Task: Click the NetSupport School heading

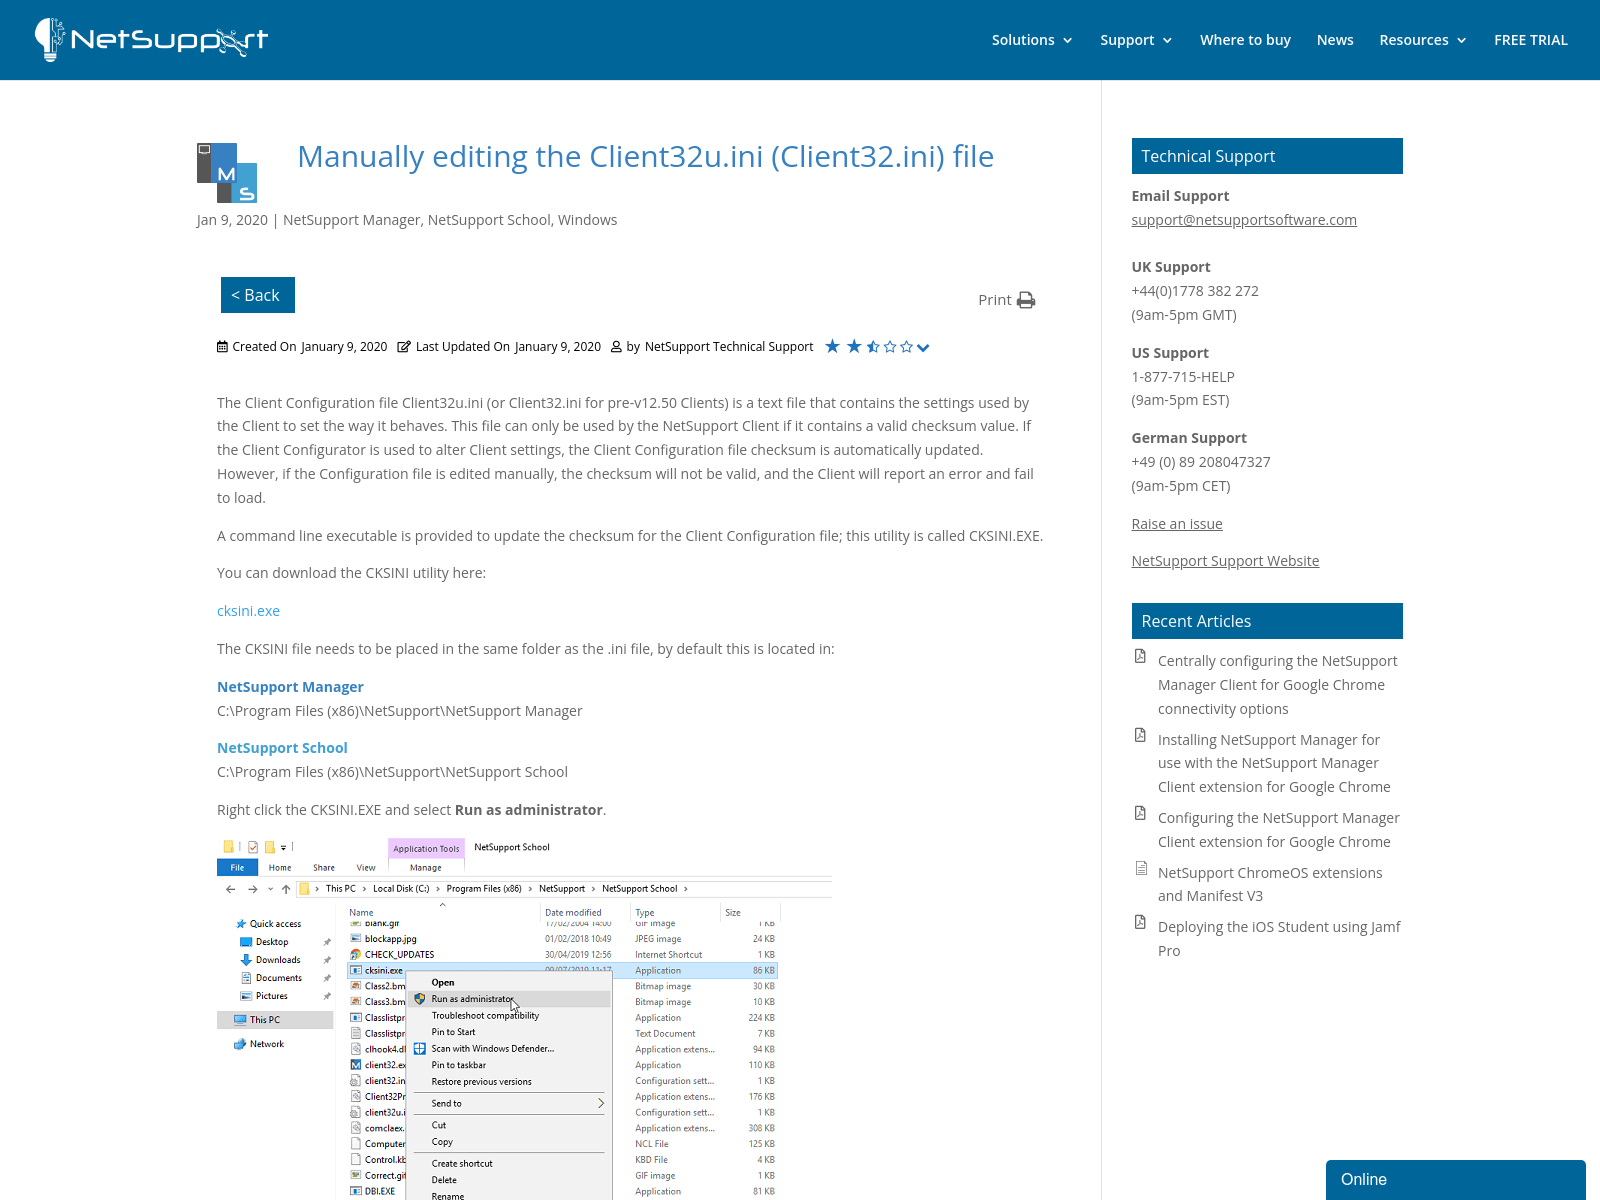Action: coord(282,748)
